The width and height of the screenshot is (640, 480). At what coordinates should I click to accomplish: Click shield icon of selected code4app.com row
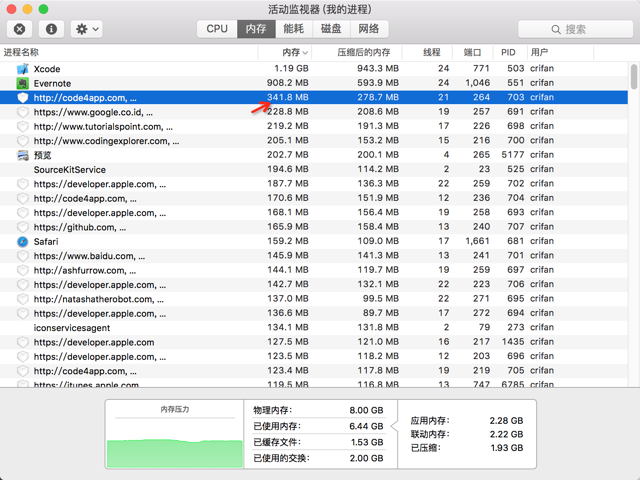(23, 98)
